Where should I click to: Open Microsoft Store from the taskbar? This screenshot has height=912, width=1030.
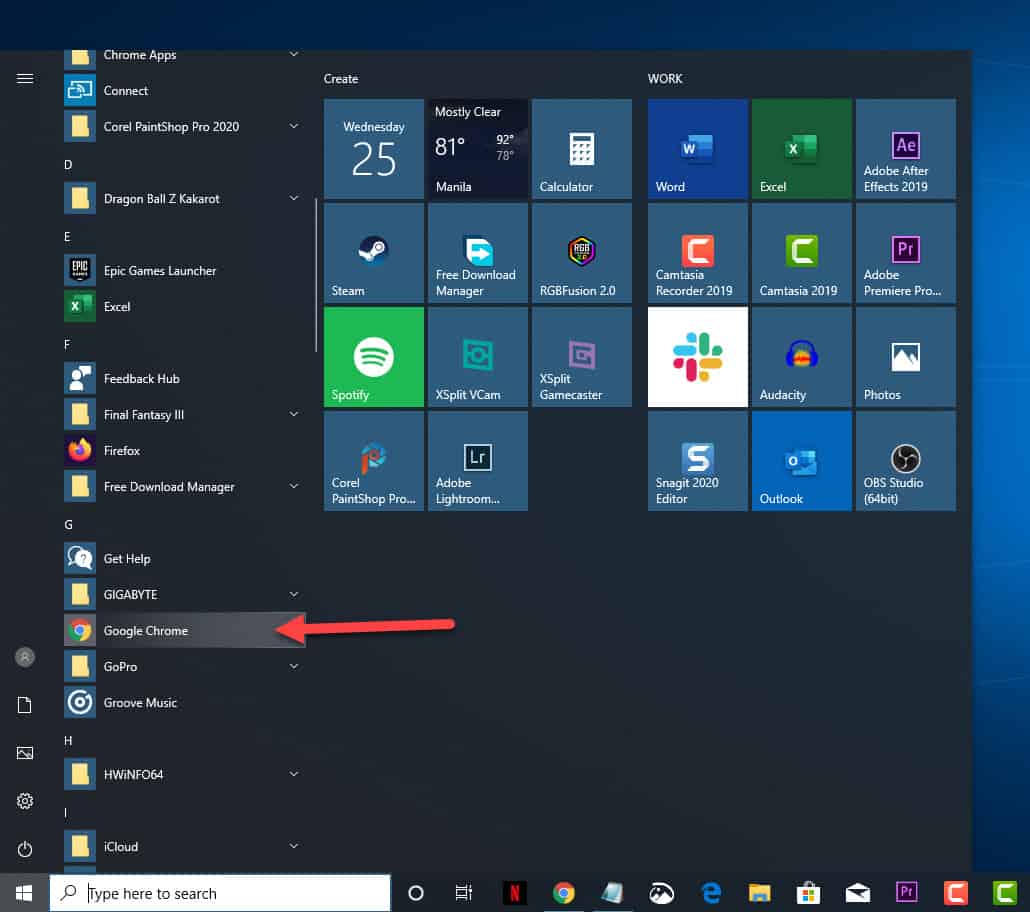tap(809, 893)
